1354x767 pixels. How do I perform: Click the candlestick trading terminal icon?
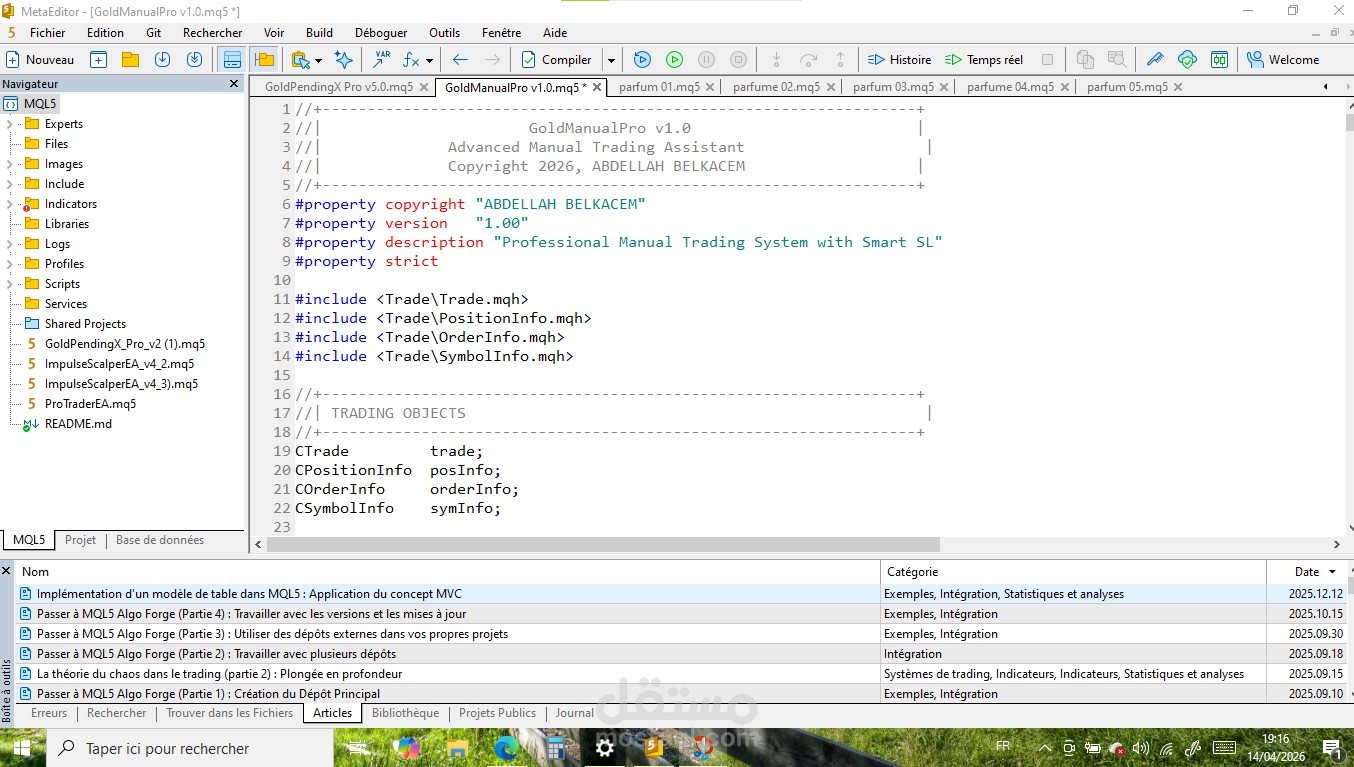pos(1219,60)
